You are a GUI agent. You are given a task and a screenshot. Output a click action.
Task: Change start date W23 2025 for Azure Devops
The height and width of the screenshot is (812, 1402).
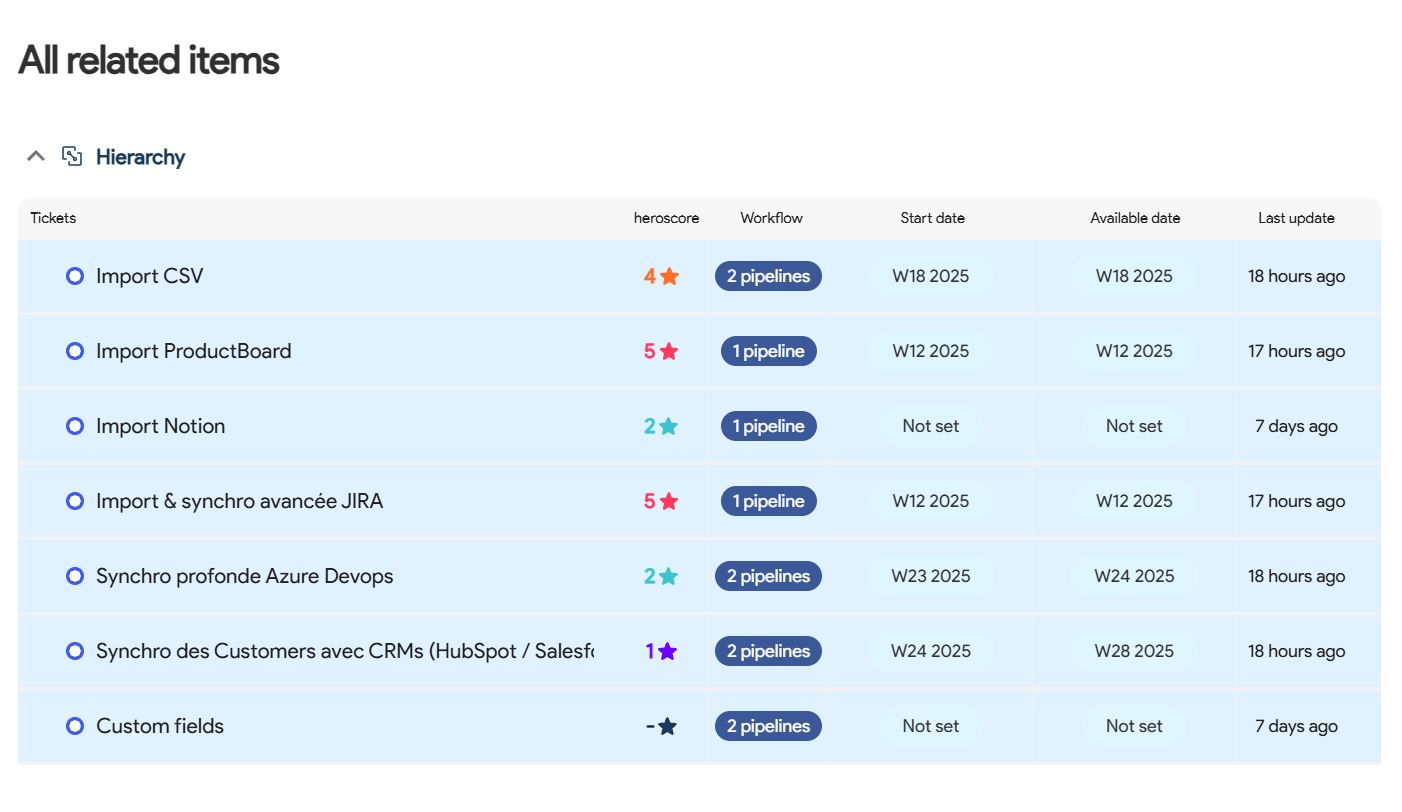click(931, 576)
